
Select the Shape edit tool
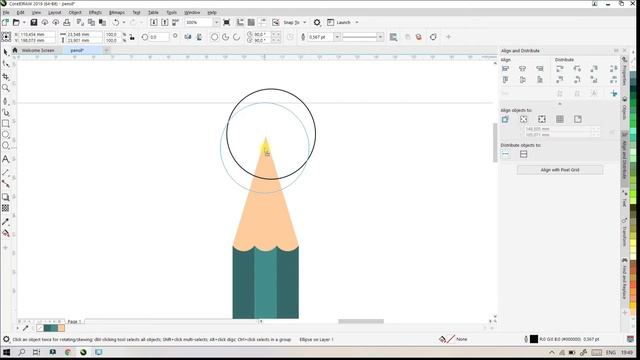coord(5,64)
